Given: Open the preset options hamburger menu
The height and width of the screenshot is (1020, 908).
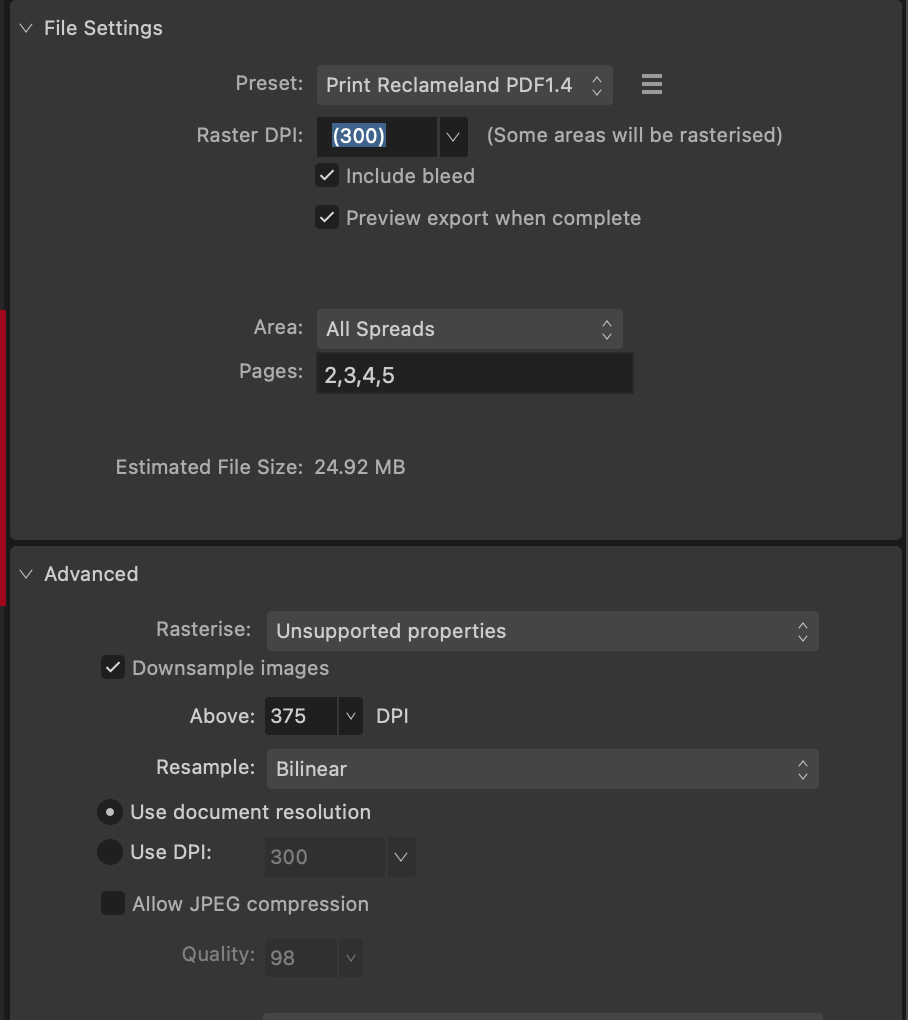Looking at the screenshot, I should coord(652,85).
